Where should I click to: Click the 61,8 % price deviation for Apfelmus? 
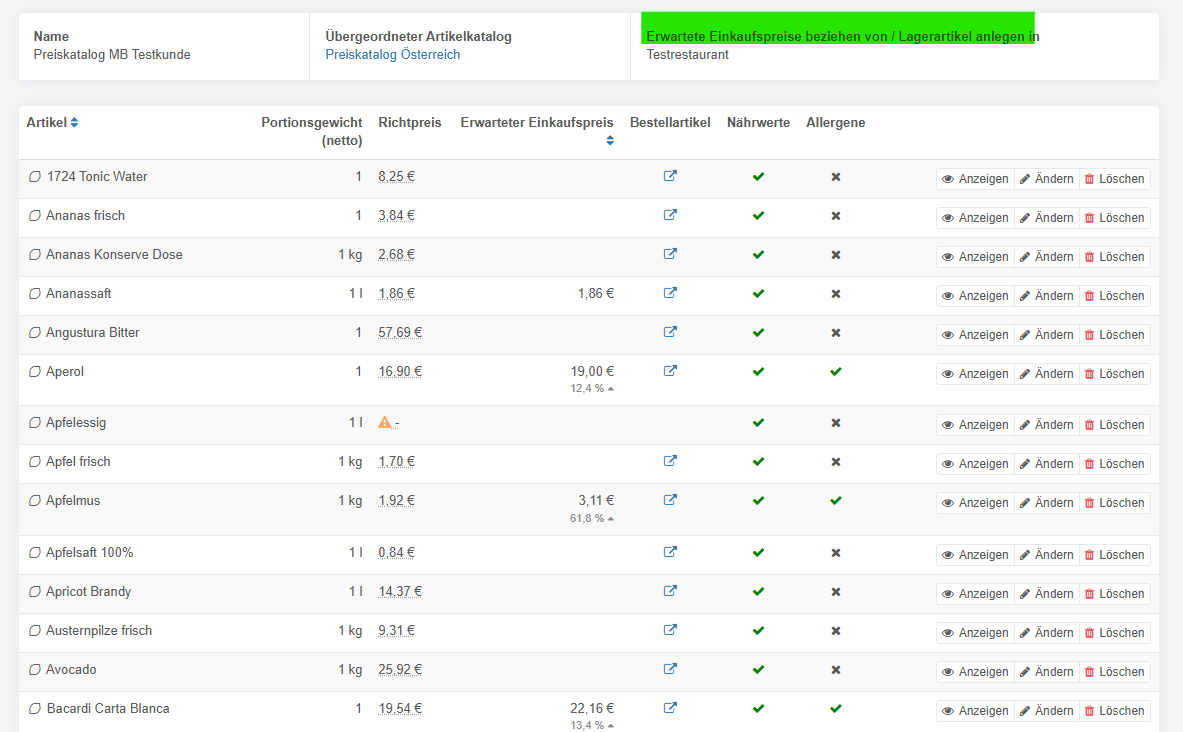point(592,518)
